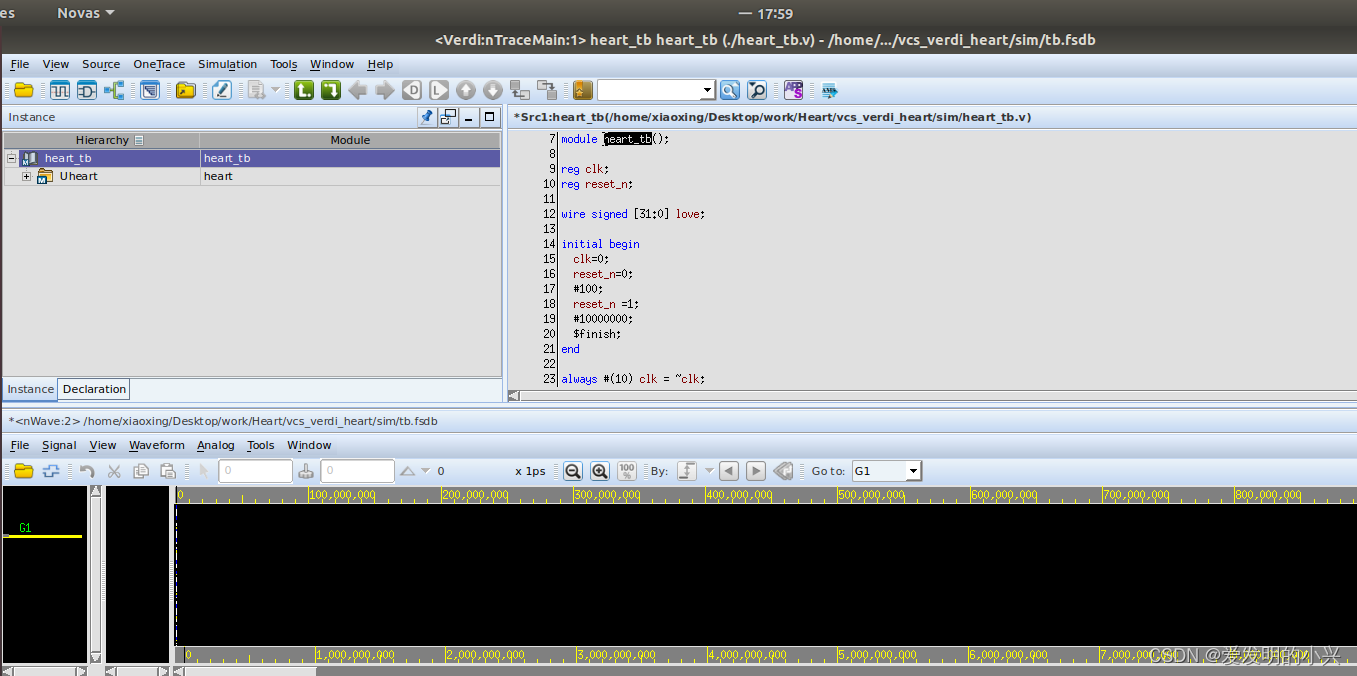Click the marker icon beside the cursor time field
This screenshot has width=1357, height=676.
(x=306, y=471)
